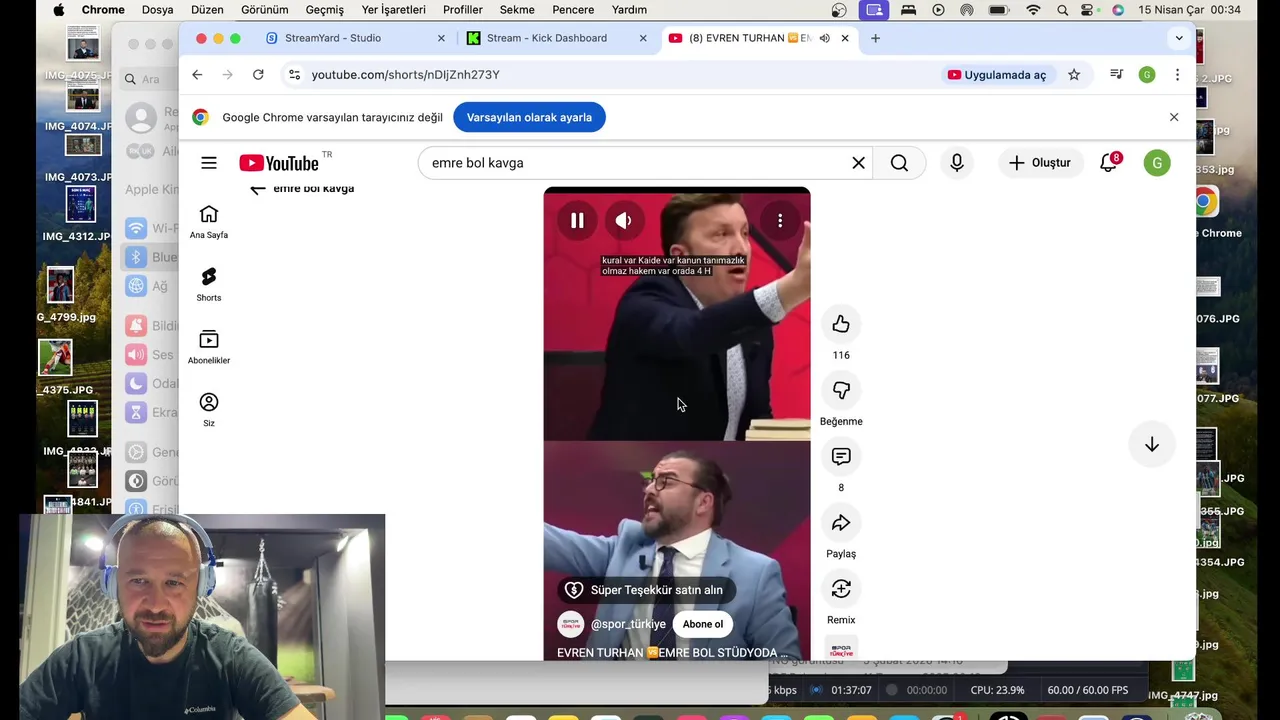Pause the YouTube Short video
The image size is (1280, 720).
577,221
